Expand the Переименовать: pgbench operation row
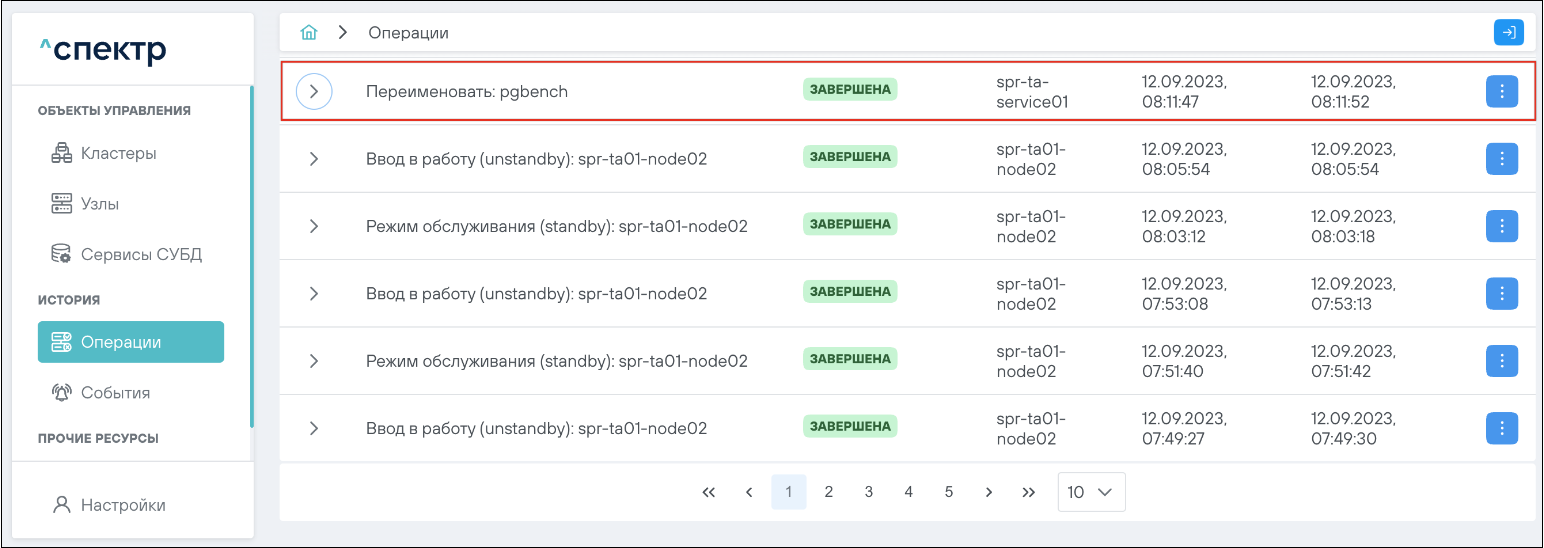The width and height of the screenshot is (1544, 548). tap(314, 91)
